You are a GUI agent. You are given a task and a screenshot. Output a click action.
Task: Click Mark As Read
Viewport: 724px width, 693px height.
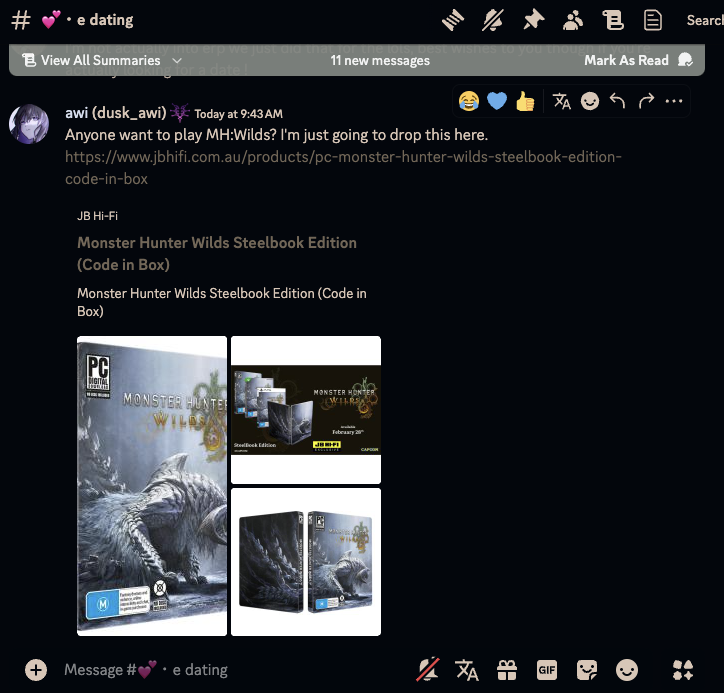pyautogui.click(x=638, y=60)
